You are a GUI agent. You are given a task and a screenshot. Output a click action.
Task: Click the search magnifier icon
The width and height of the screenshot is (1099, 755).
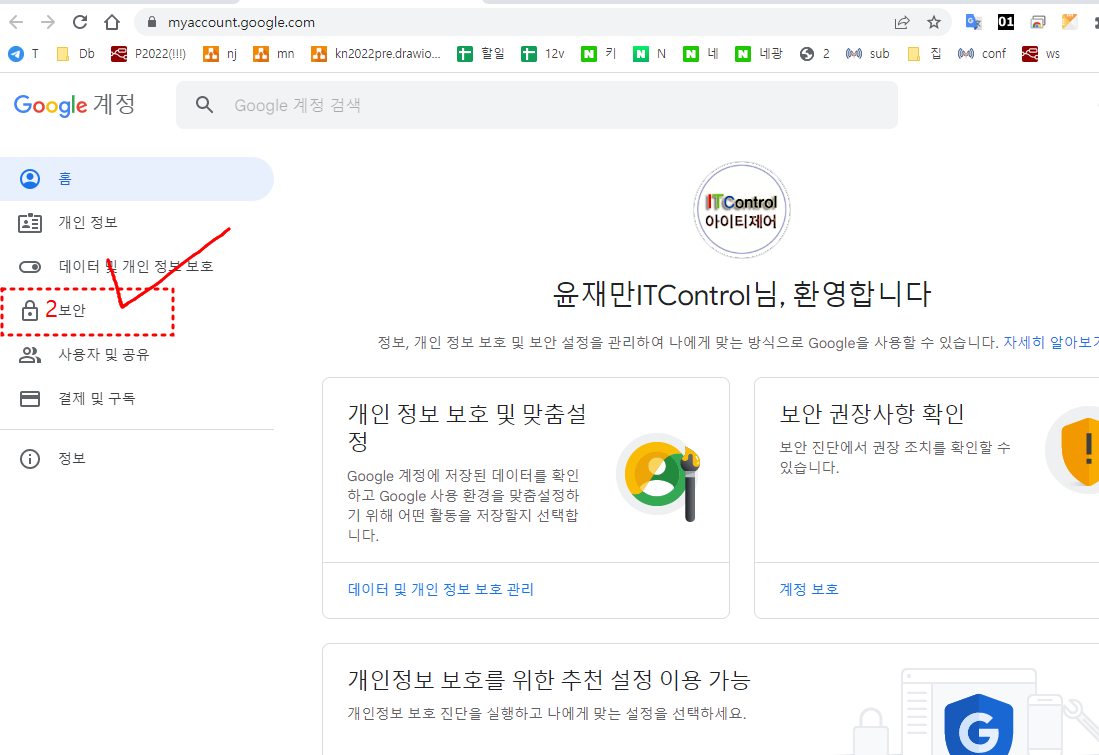pos(204,105)
